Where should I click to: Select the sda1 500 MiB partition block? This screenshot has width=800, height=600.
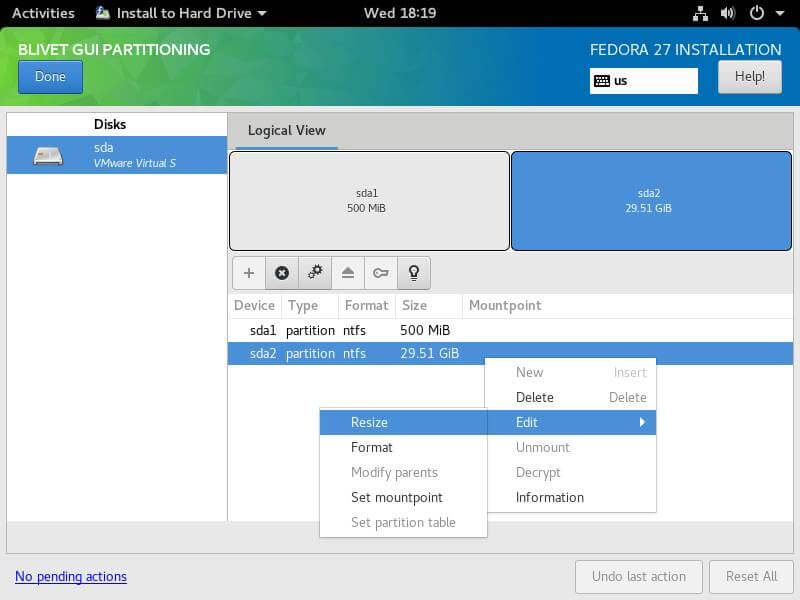369,201
